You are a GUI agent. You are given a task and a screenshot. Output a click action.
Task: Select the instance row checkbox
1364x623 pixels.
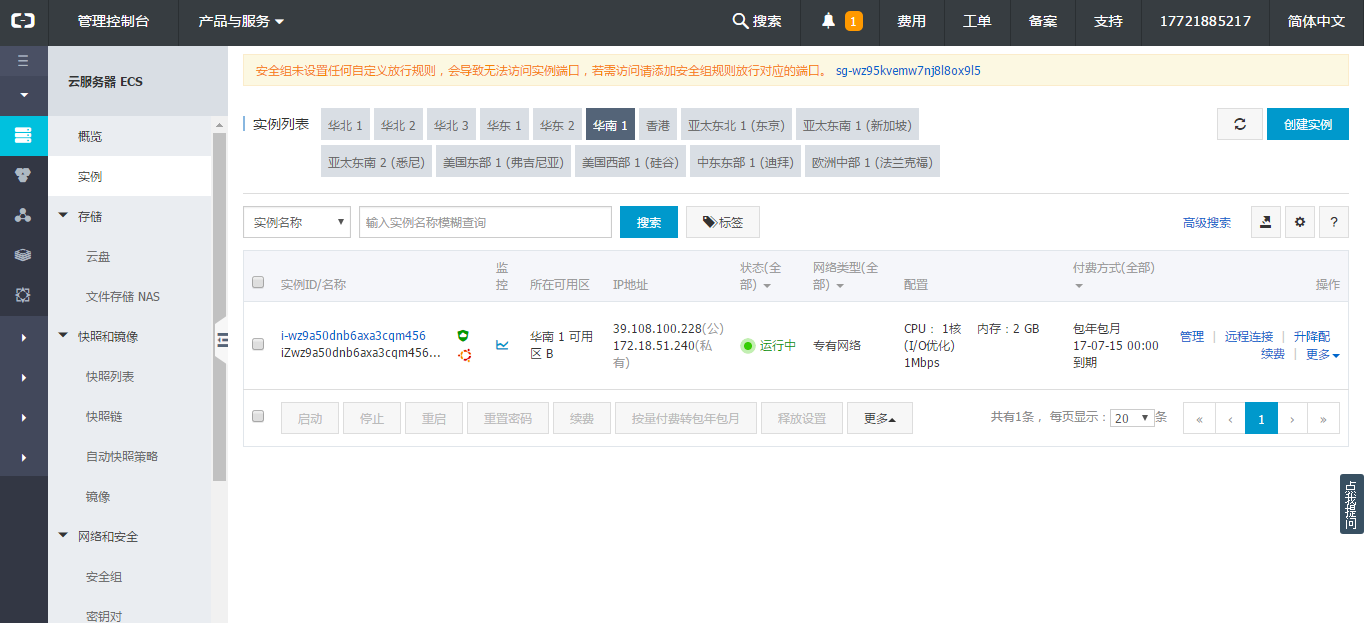[x=258, y=344]
